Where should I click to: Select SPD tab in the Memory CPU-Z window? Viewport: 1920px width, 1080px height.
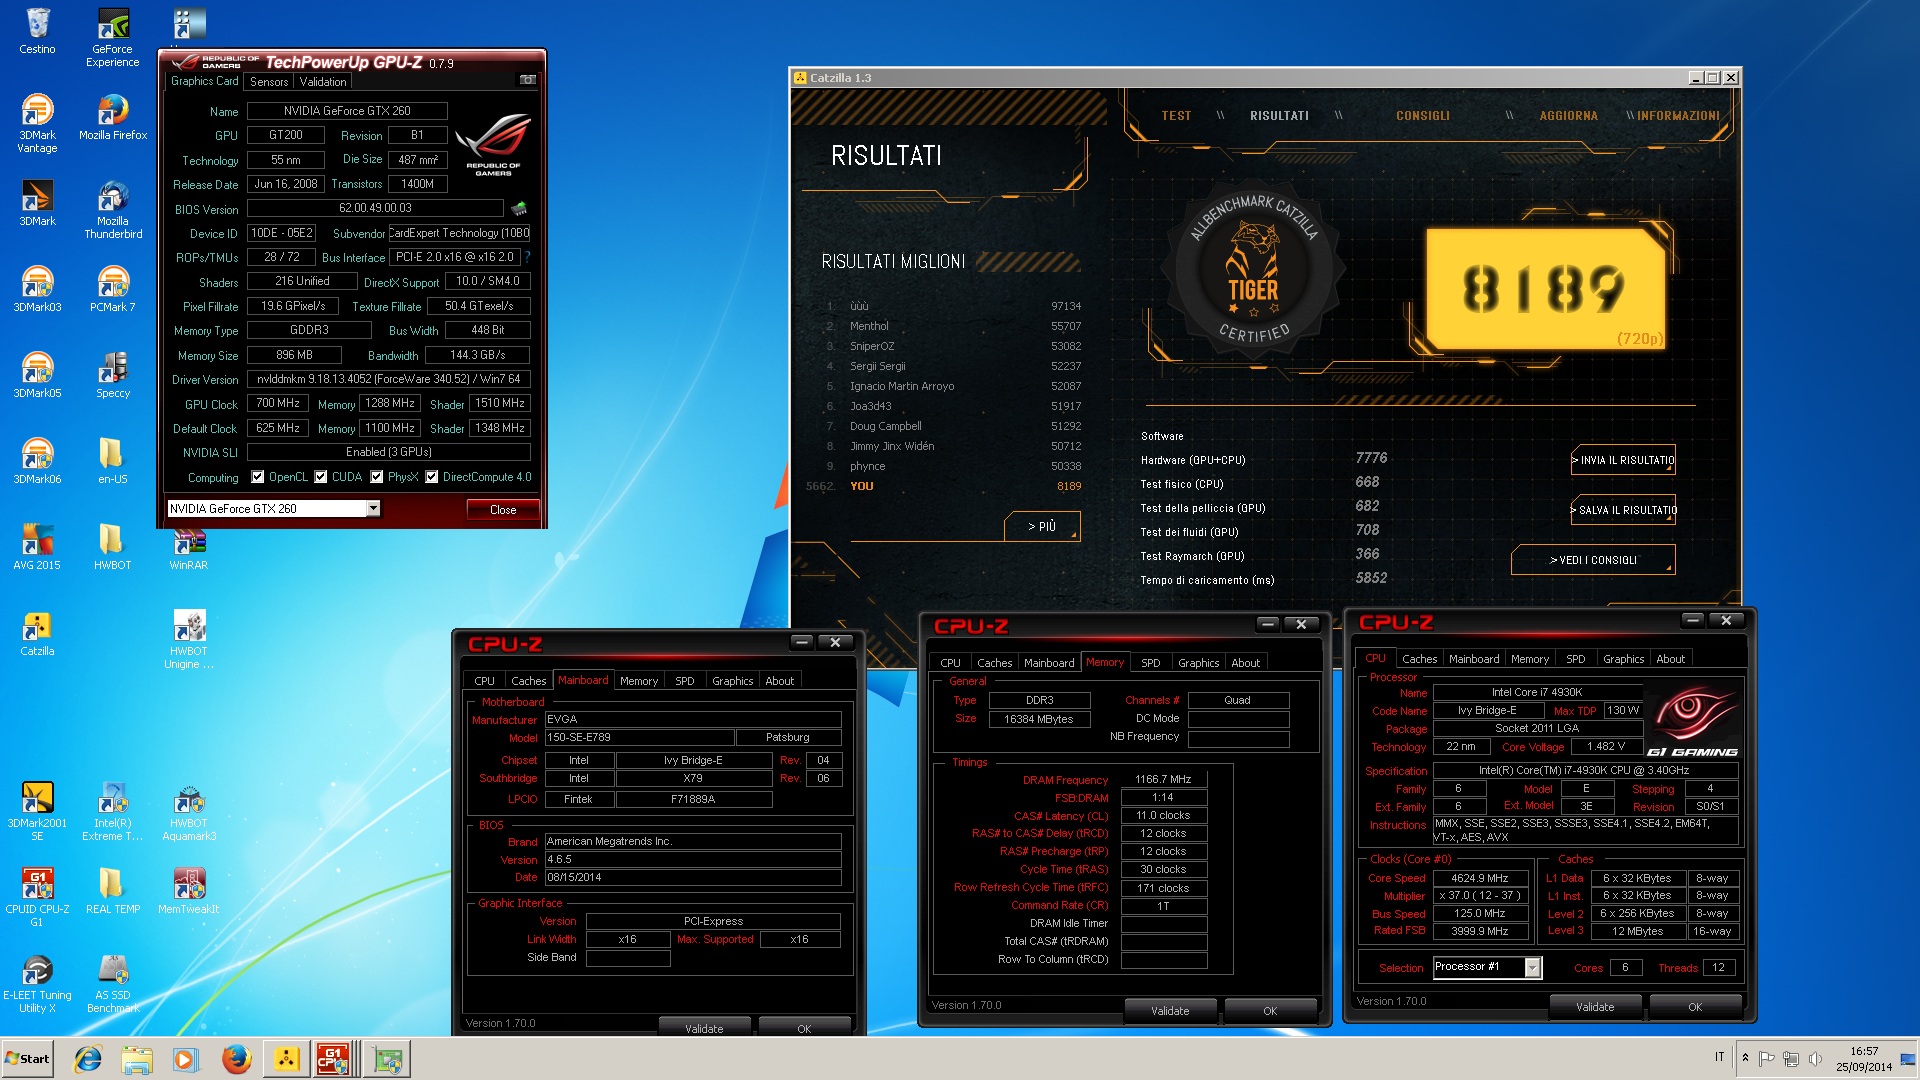pyautogui.click(x=1150, y=663)
